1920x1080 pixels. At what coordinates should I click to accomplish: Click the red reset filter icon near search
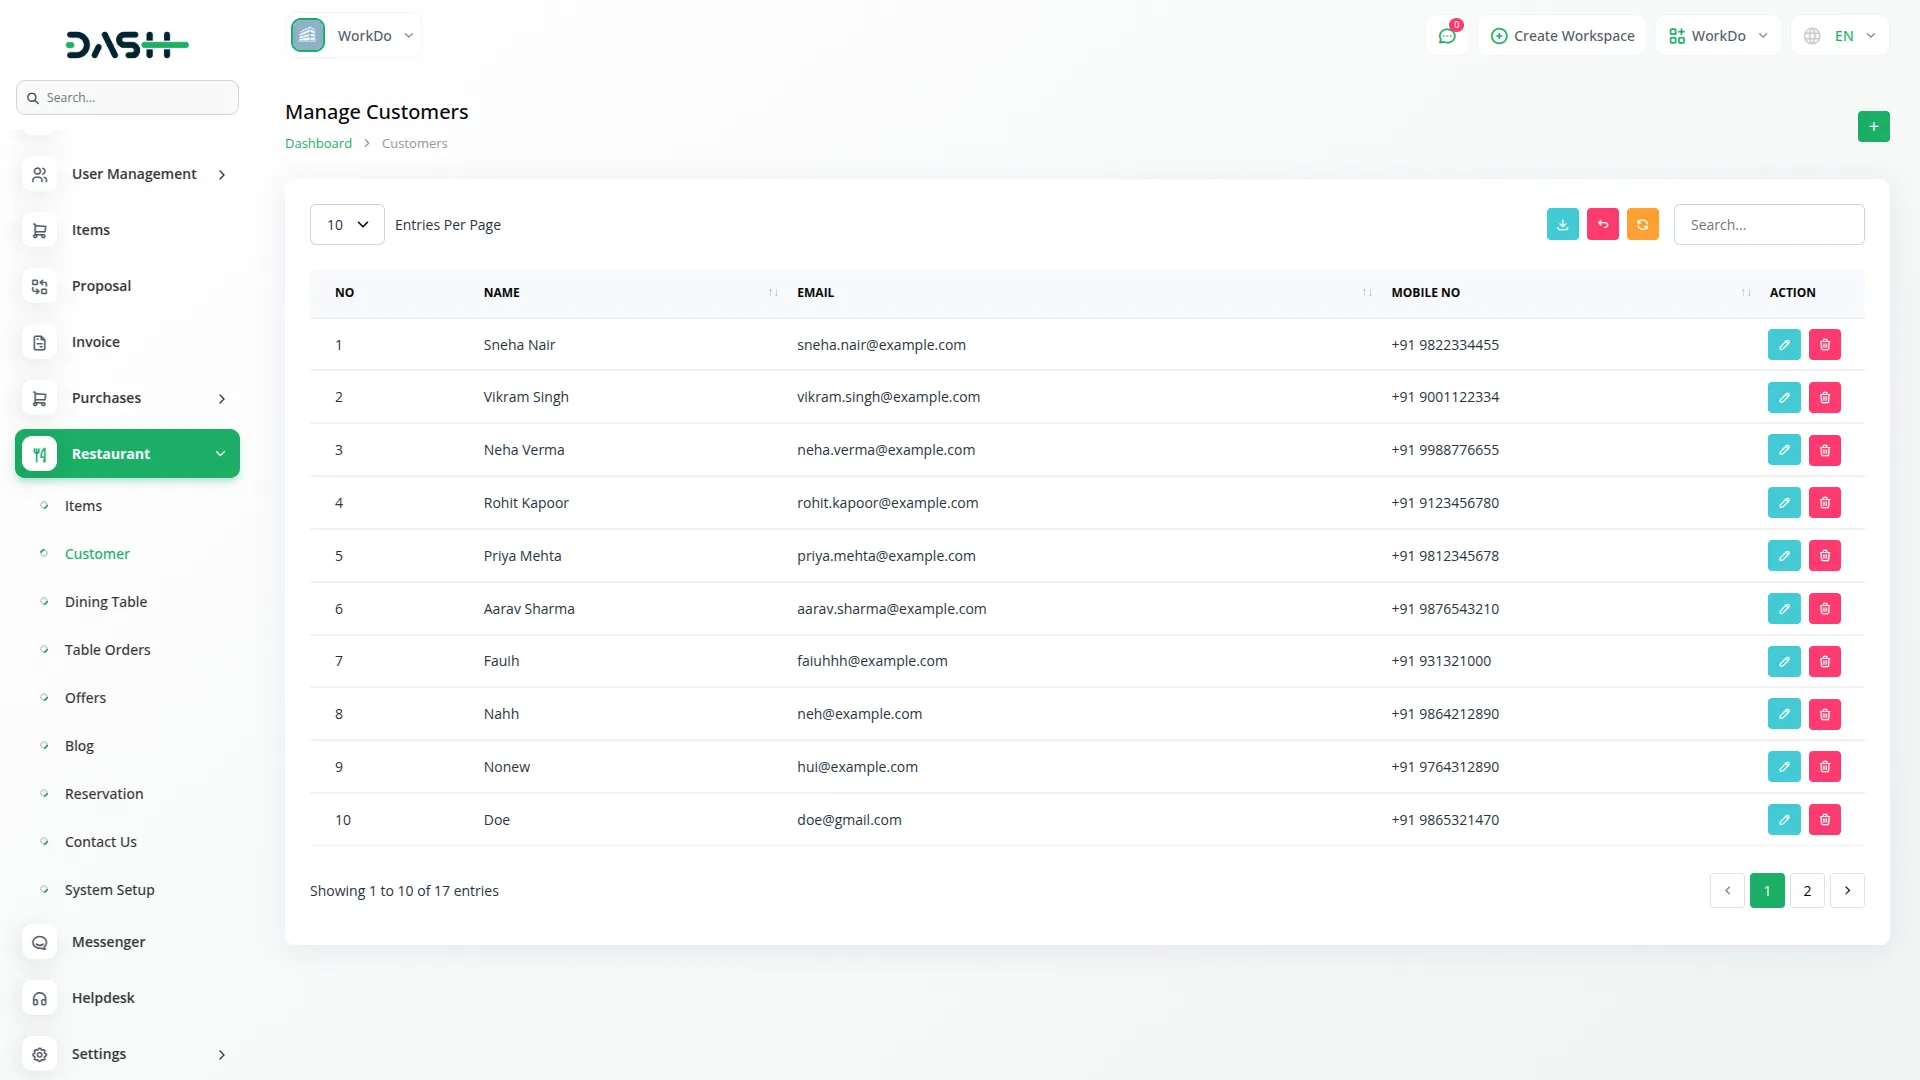(x=1602, y=224)
